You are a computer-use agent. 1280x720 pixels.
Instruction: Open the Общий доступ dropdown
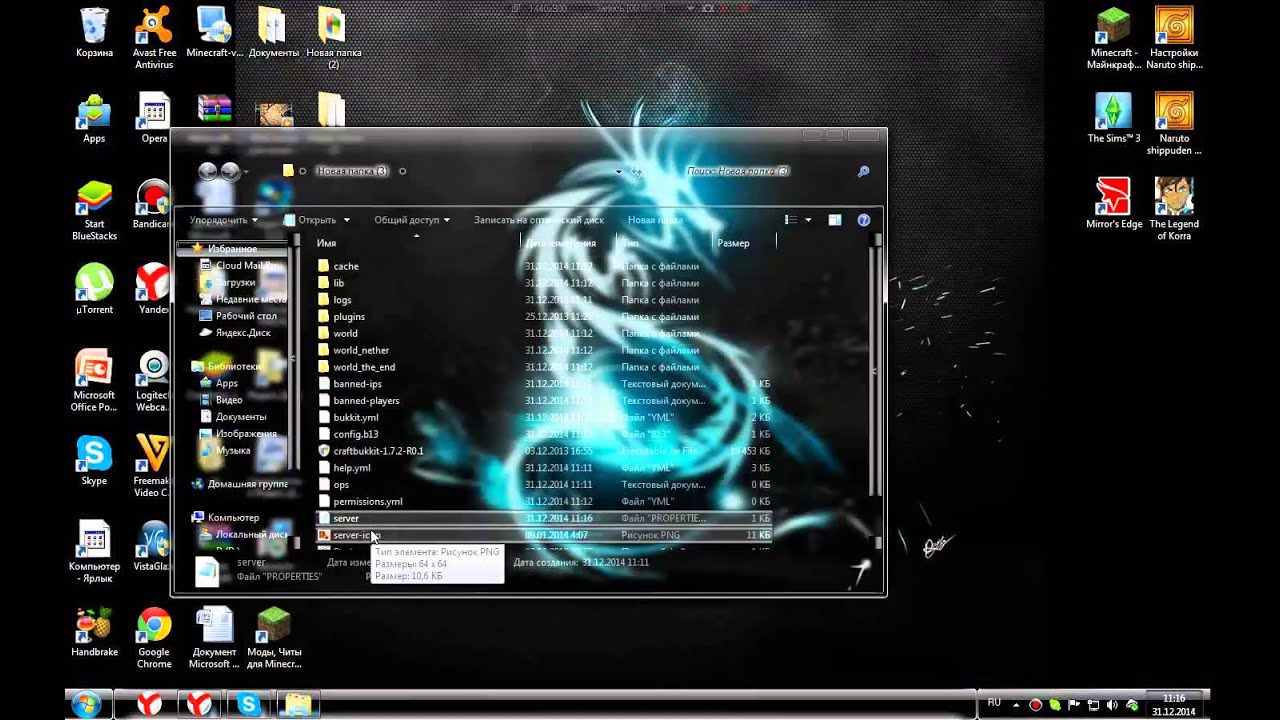(412, 220)
